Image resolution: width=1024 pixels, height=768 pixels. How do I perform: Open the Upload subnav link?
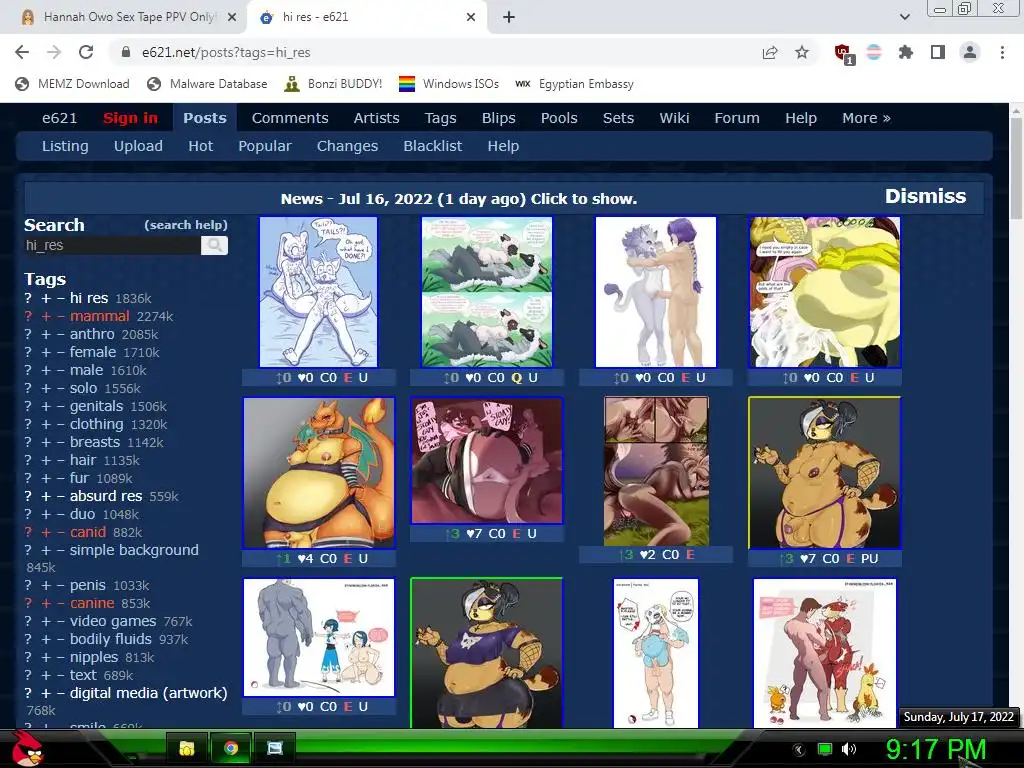(138, 146)
